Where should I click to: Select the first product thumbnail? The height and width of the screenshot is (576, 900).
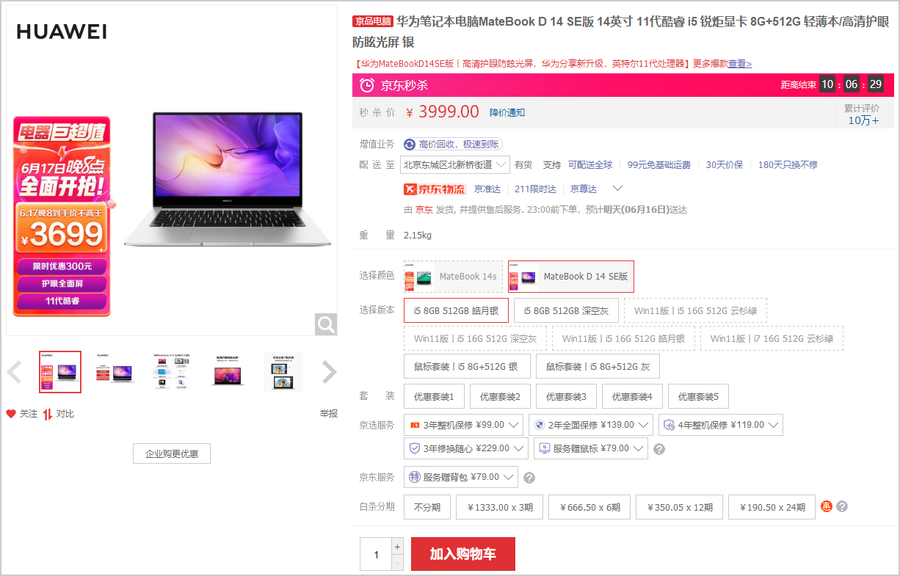60,372
